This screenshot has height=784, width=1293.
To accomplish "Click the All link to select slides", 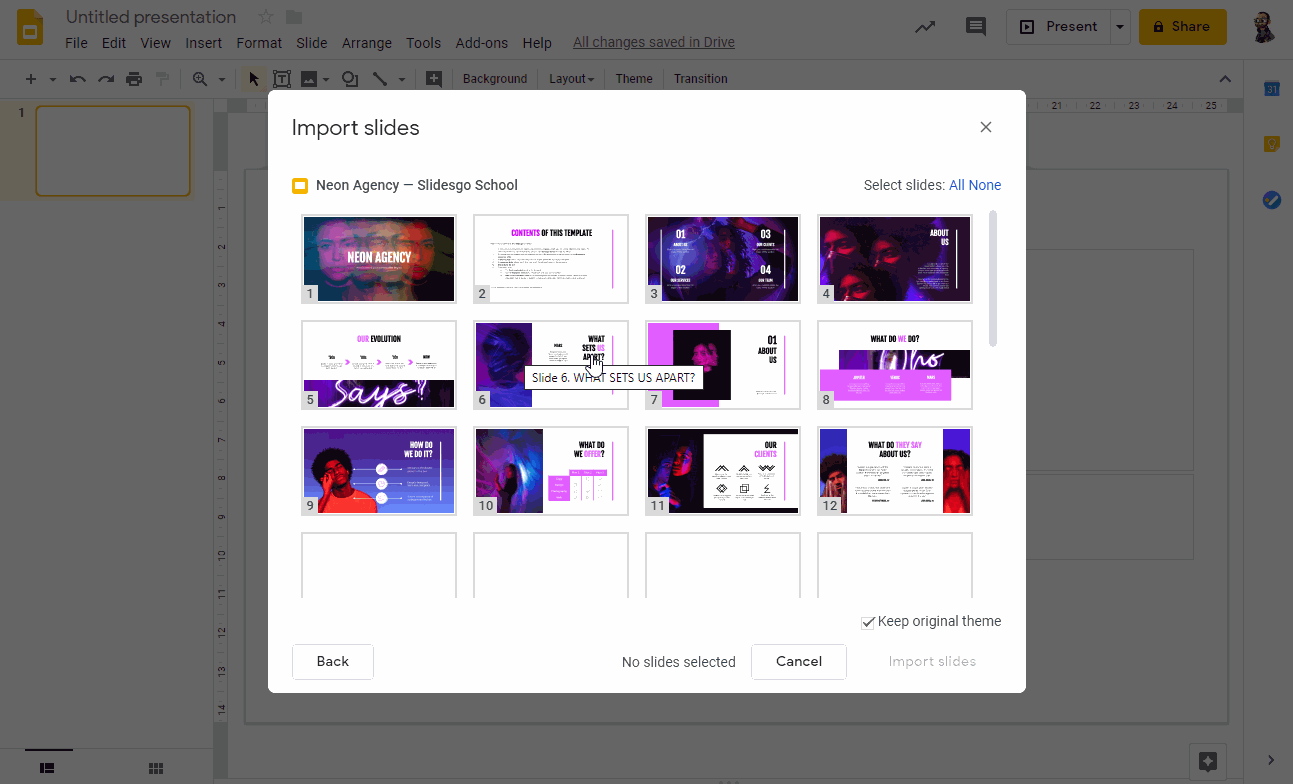I will [x=957, y=185].
